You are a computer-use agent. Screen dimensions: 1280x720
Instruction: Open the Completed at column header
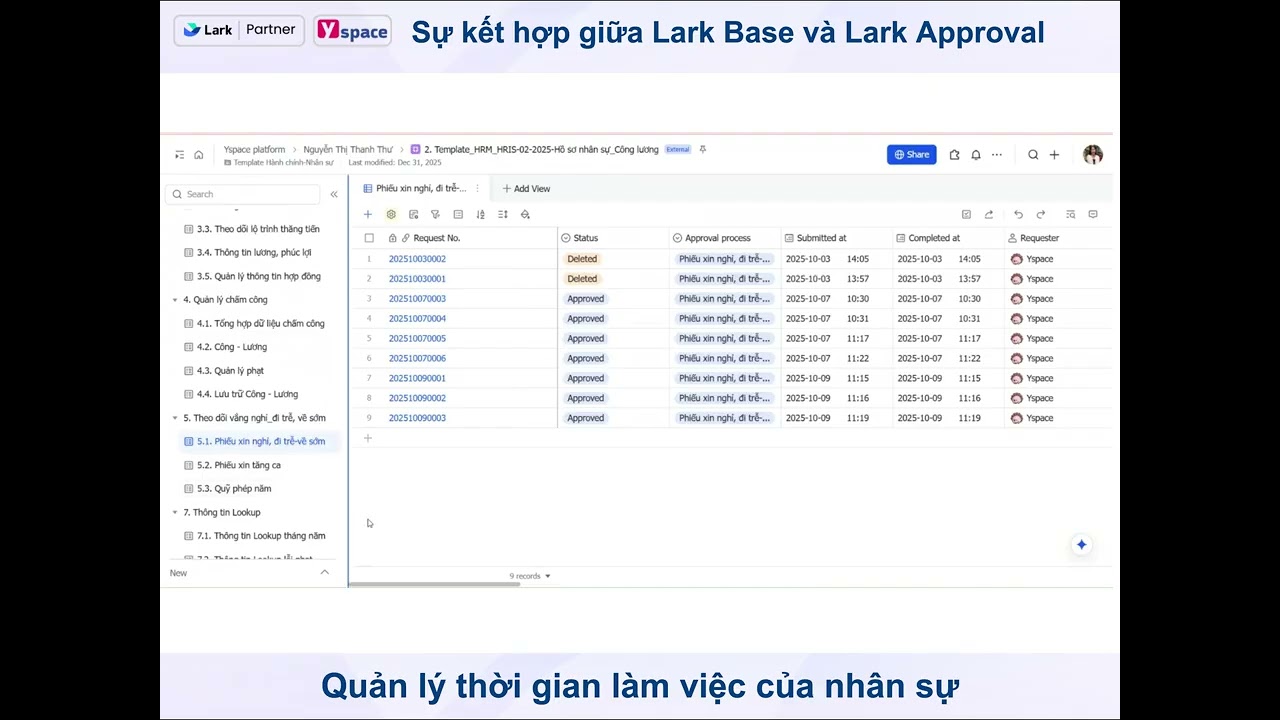tap(949, 238)
